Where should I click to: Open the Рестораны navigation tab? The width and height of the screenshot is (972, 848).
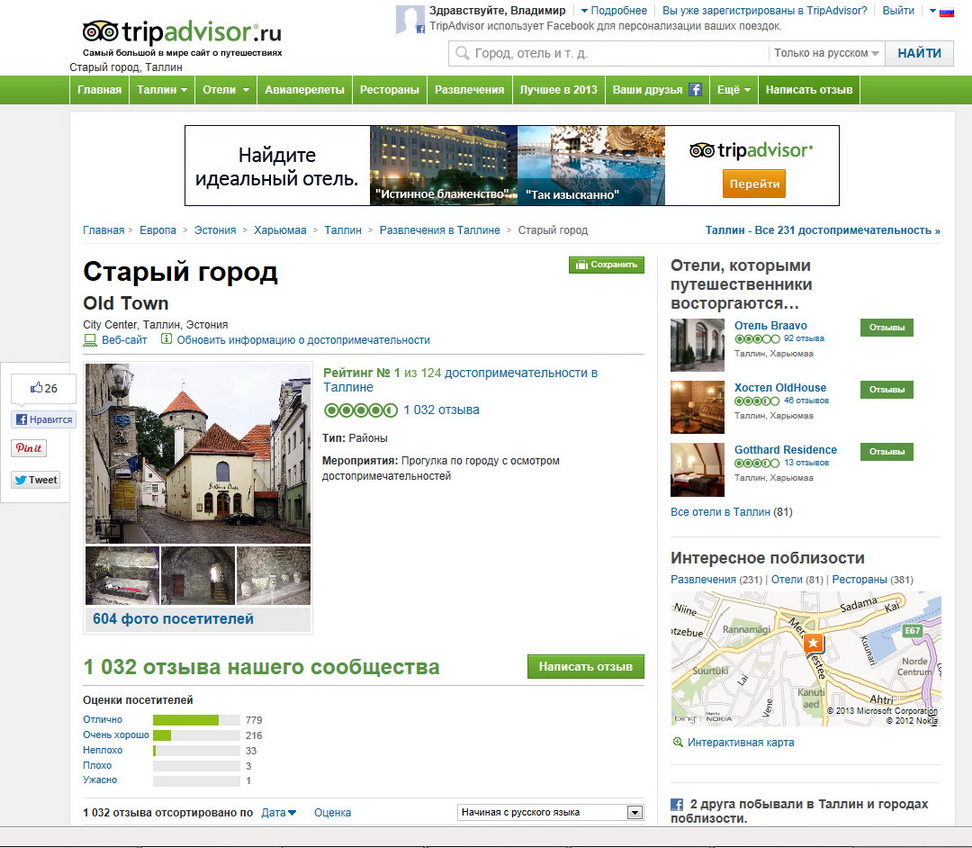(389, 90)
